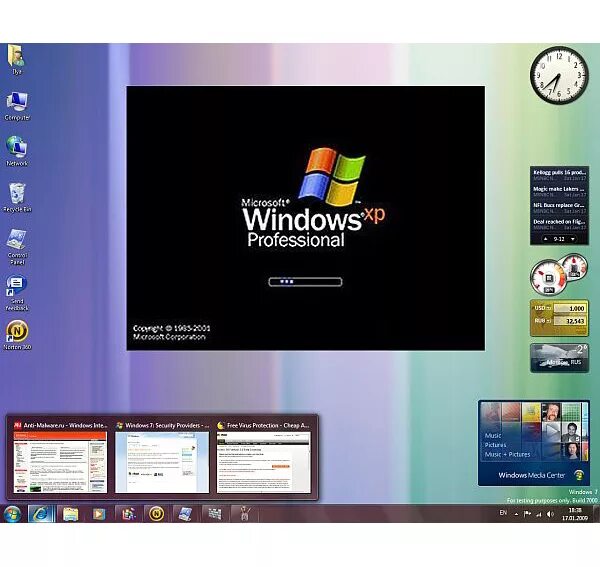
Task: Open the Moscow weather gadget
Action: point(559,358)
